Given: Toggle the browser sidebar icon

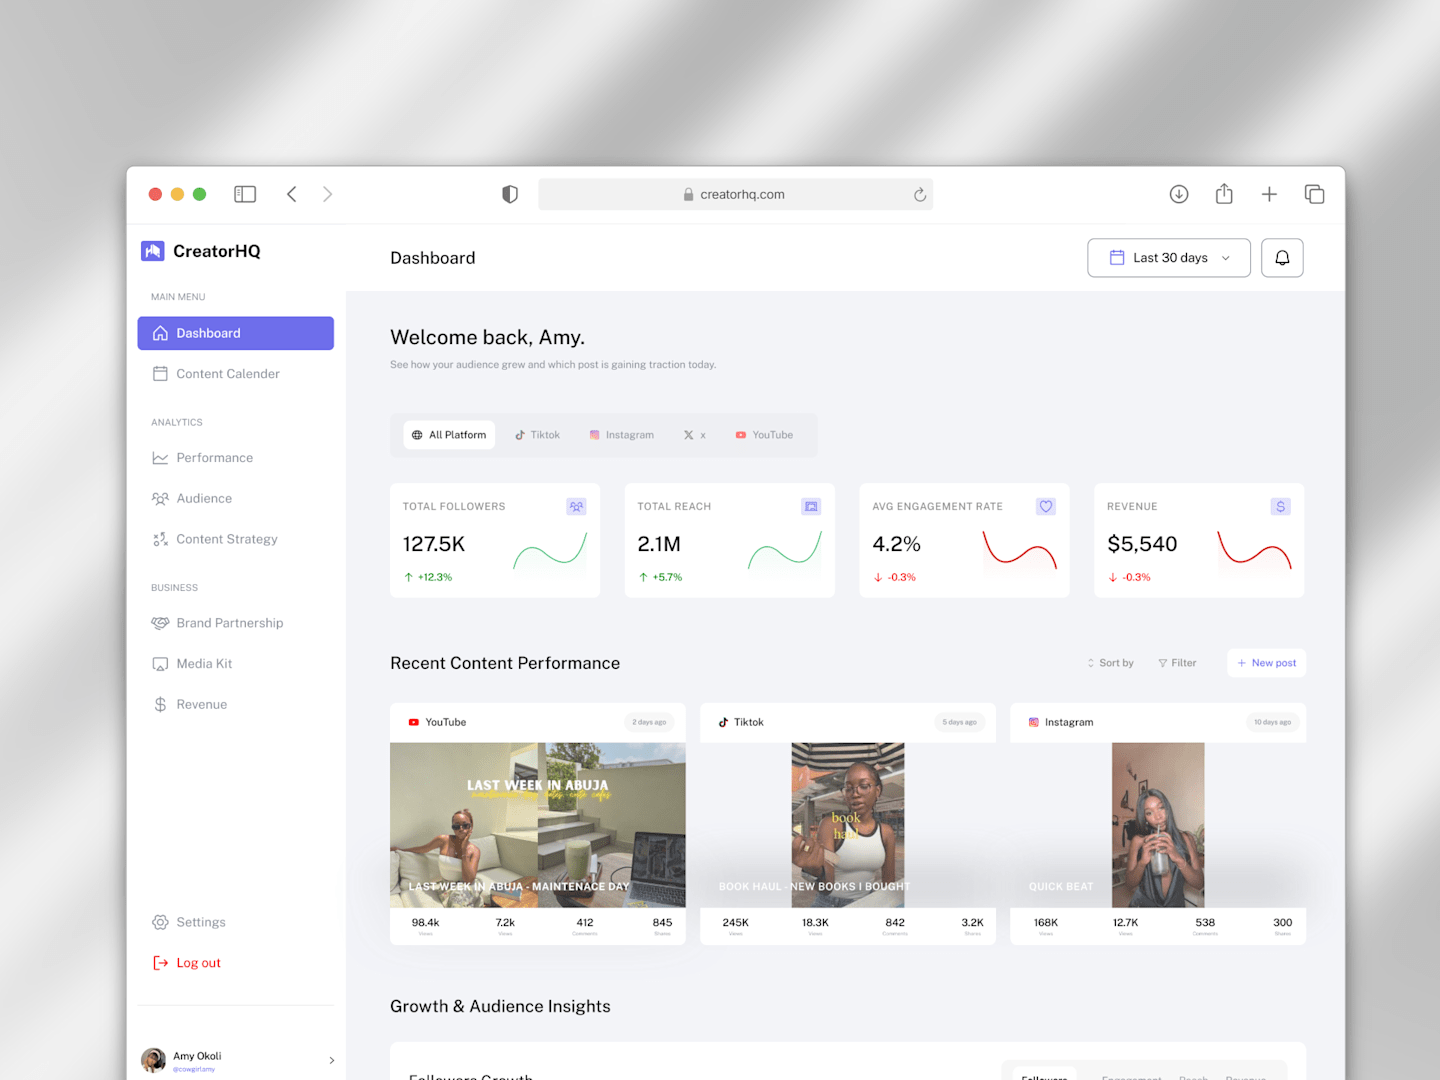Looking at the screenshot, I should (245, 194).
